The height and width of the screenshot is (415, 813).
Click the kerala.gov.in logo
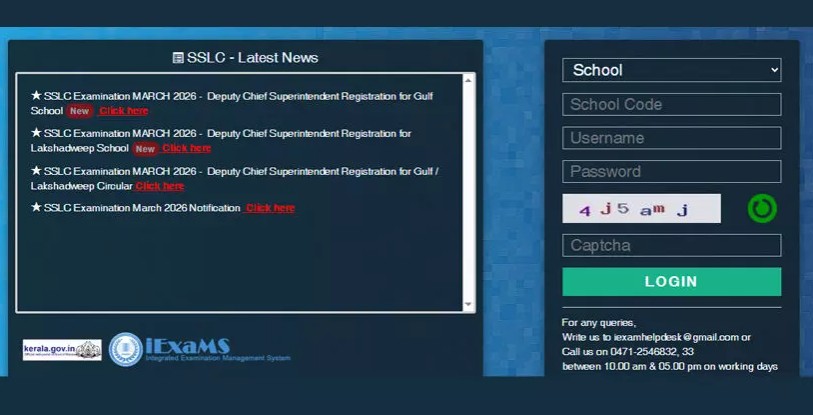coord(62,350)
